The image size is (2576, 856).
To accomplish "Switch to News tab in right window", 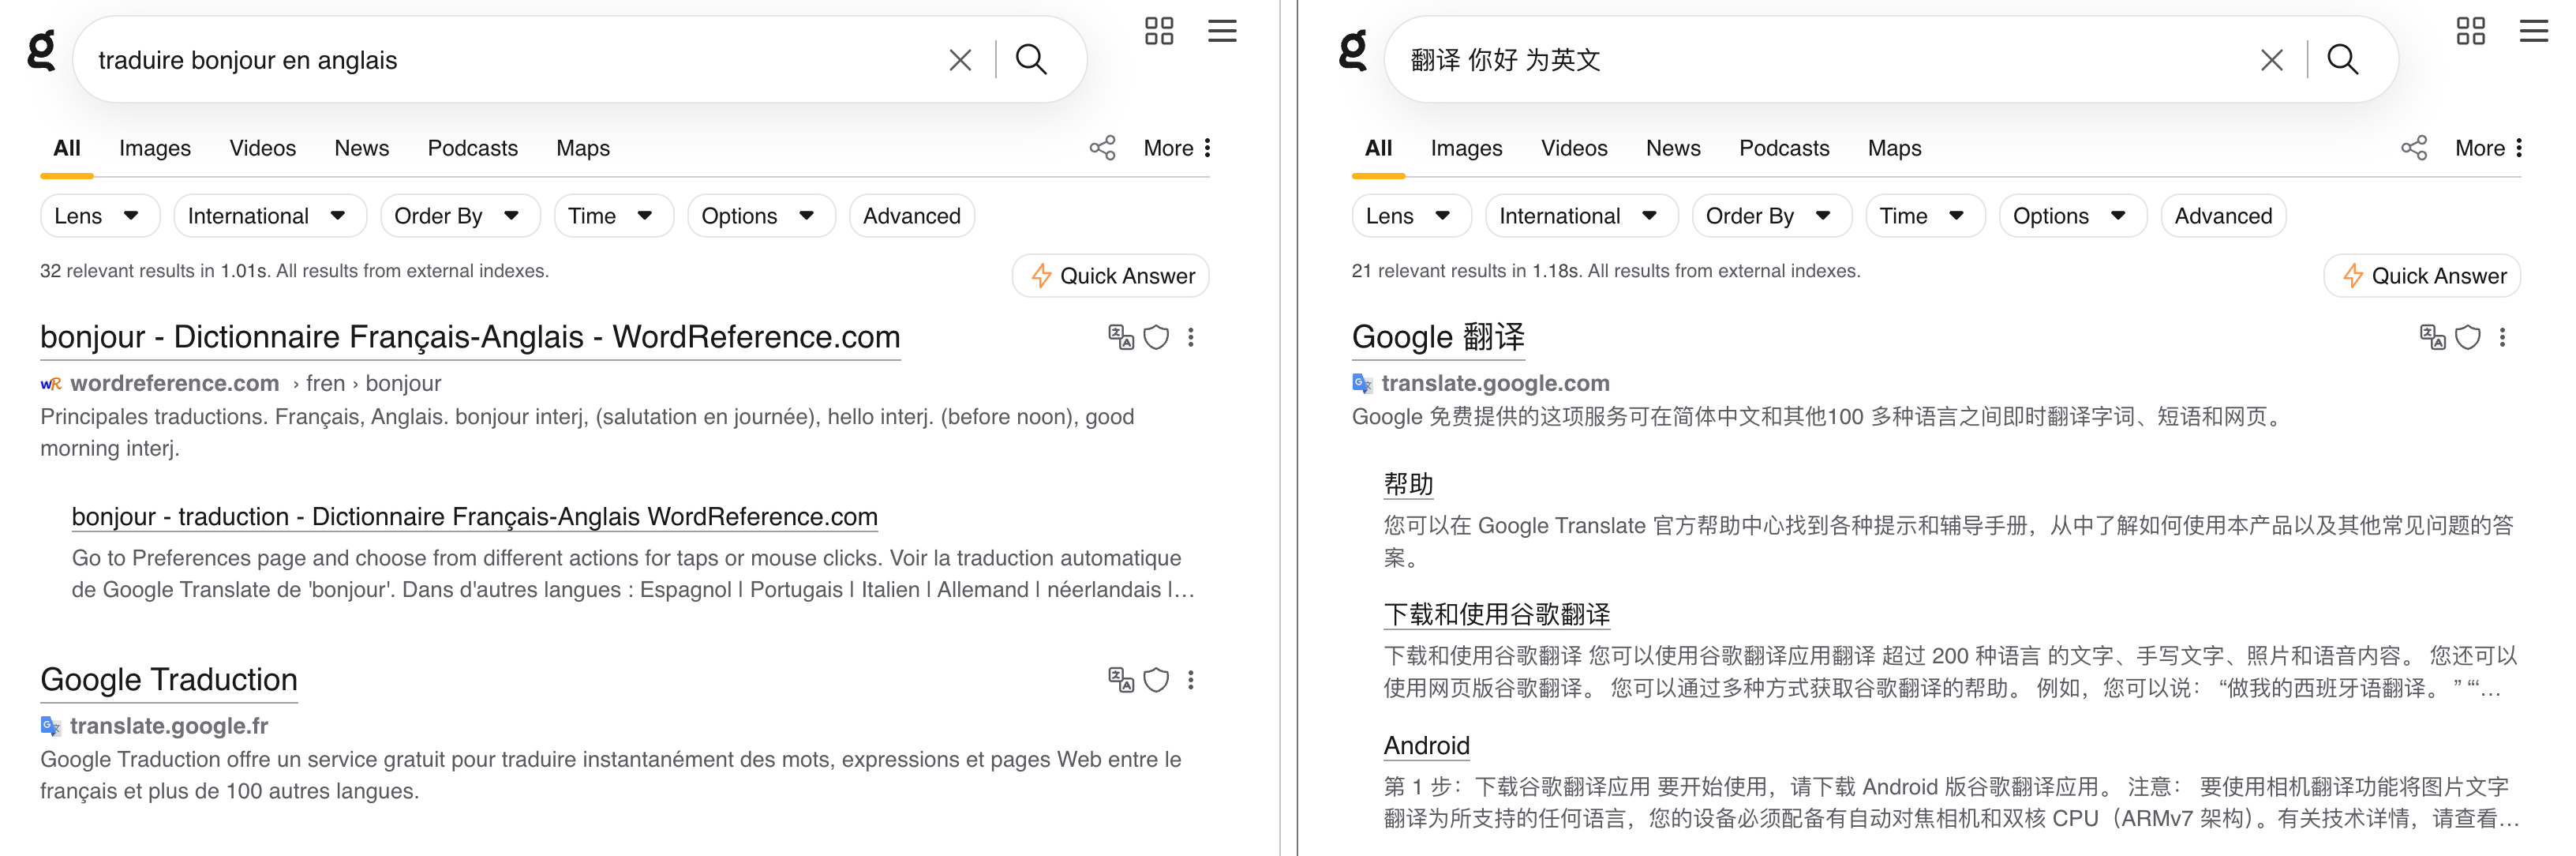I will pyautogui.click(x=1672, y=148).
